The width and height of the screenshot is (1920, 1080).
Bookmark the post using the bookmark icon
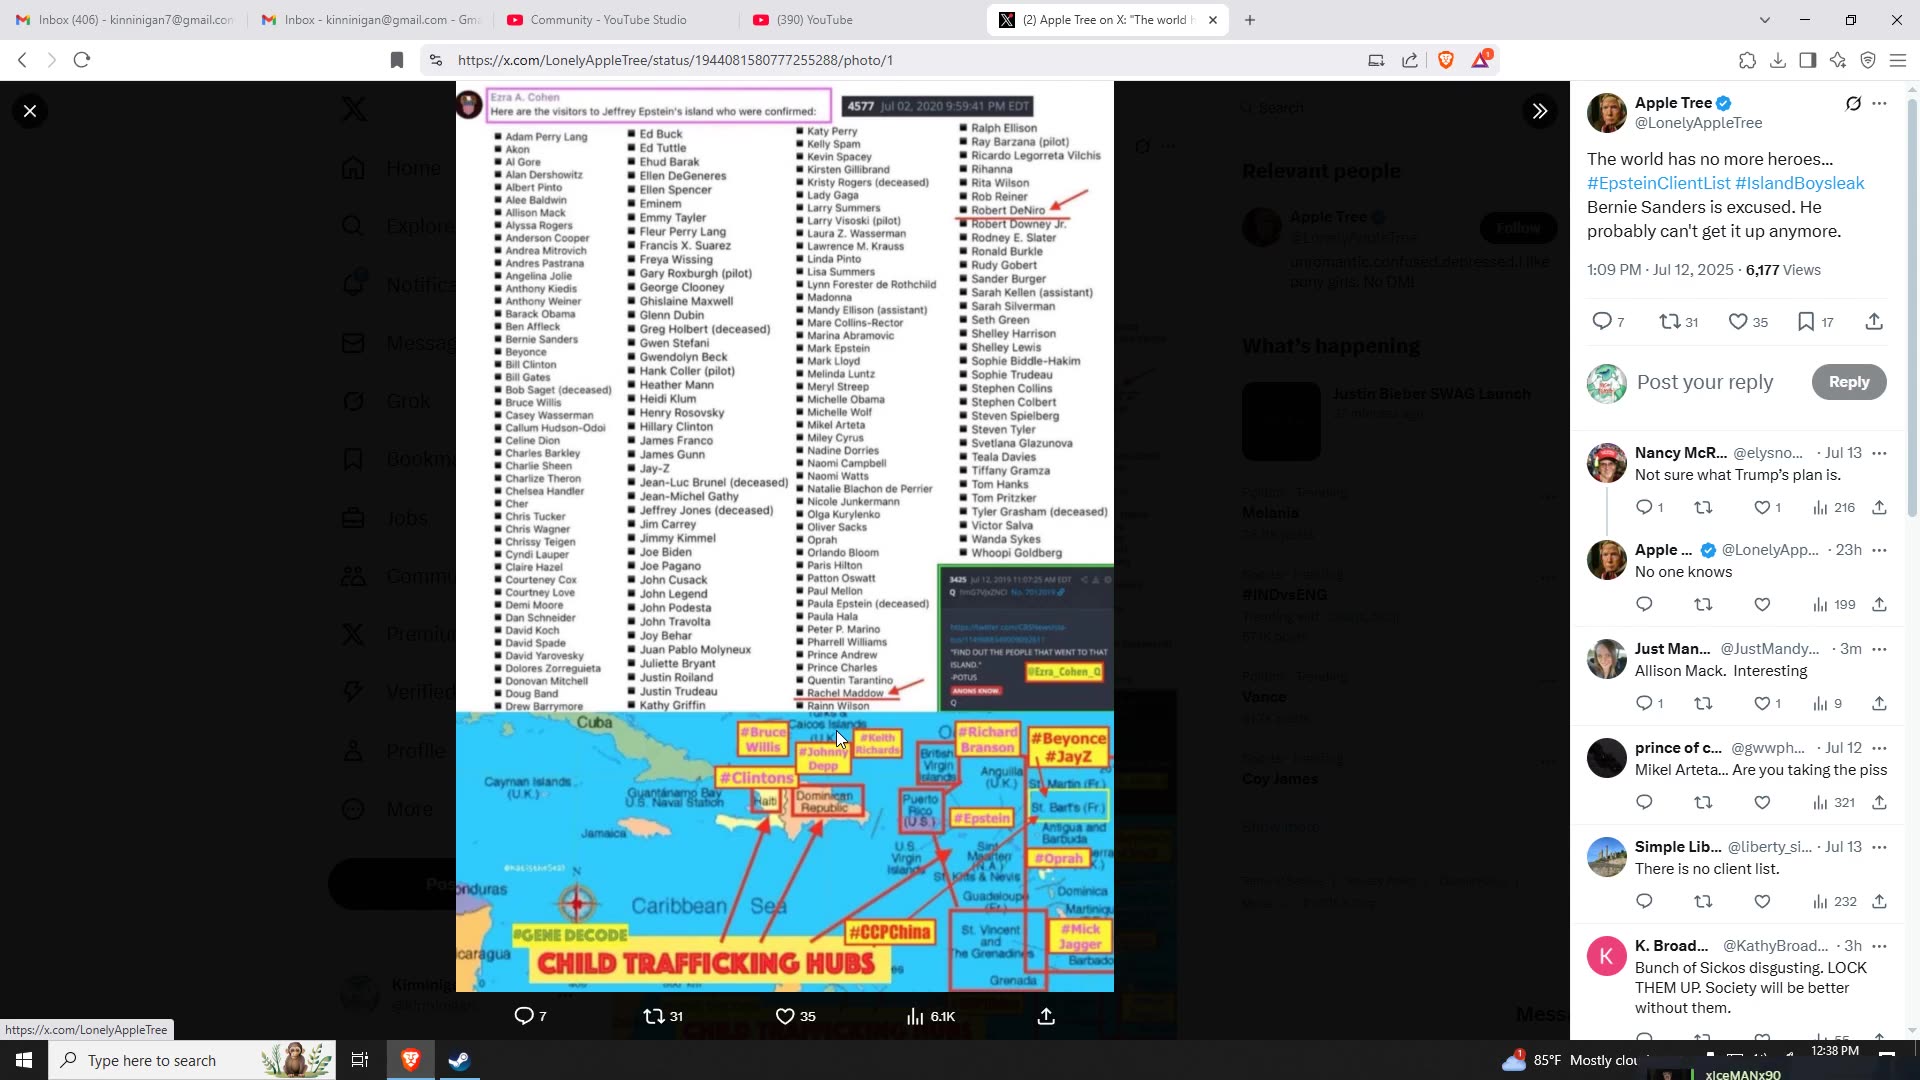(x=1806, y=321)
